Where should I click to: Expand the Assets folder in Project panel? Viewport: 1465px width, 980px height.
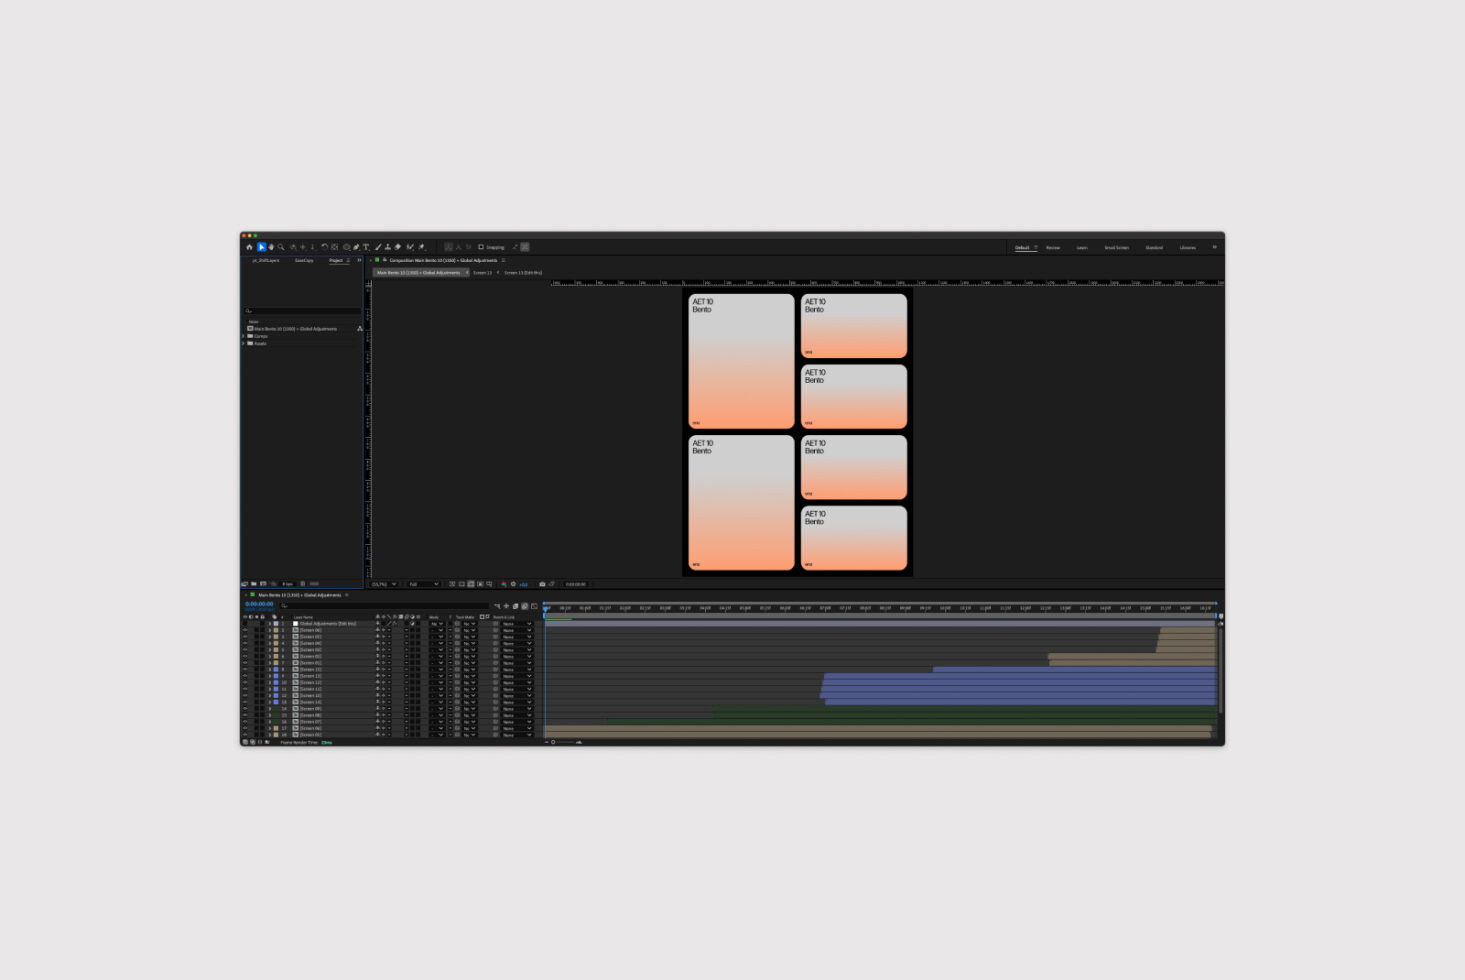[243, 343]
